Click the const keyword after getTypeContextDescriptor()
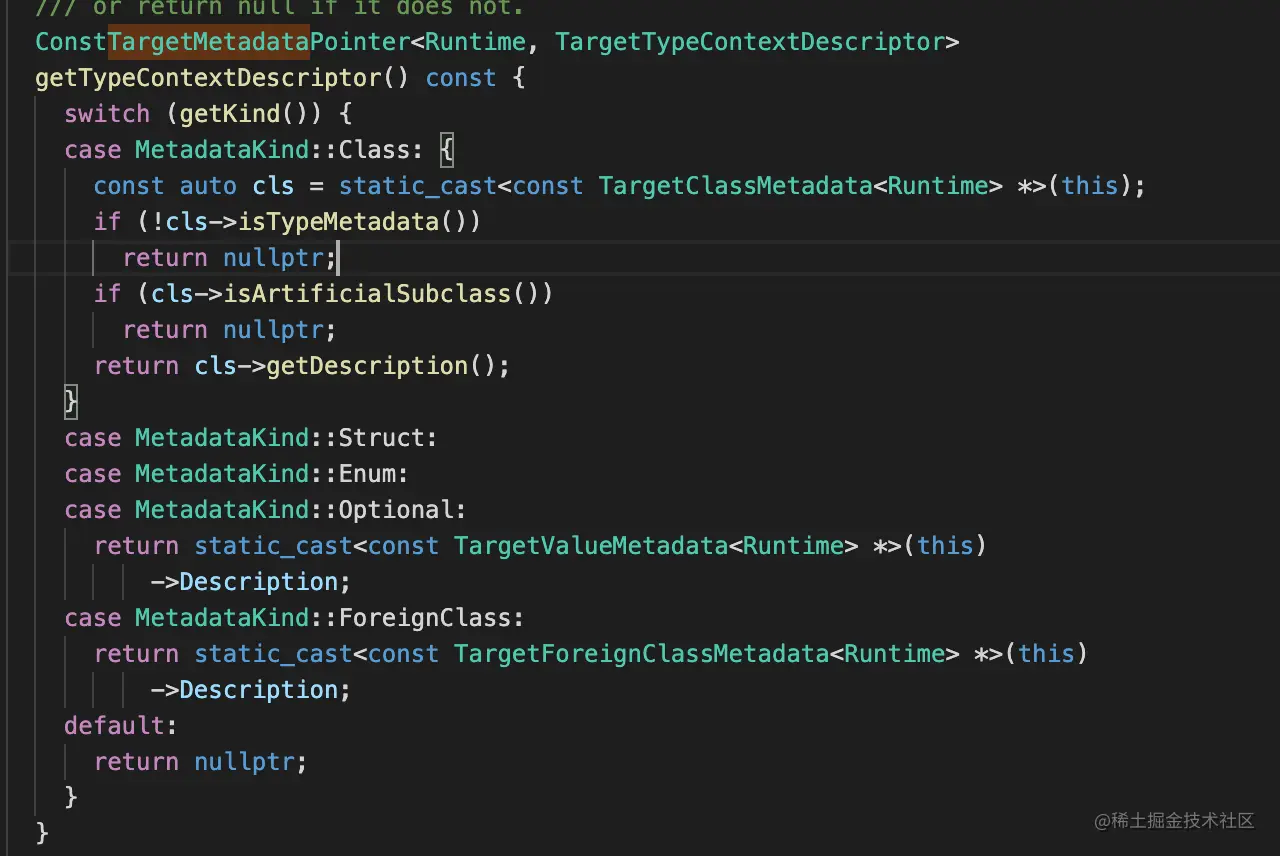This screenshot has width=1280, height=856. click(x=461, y=78)
